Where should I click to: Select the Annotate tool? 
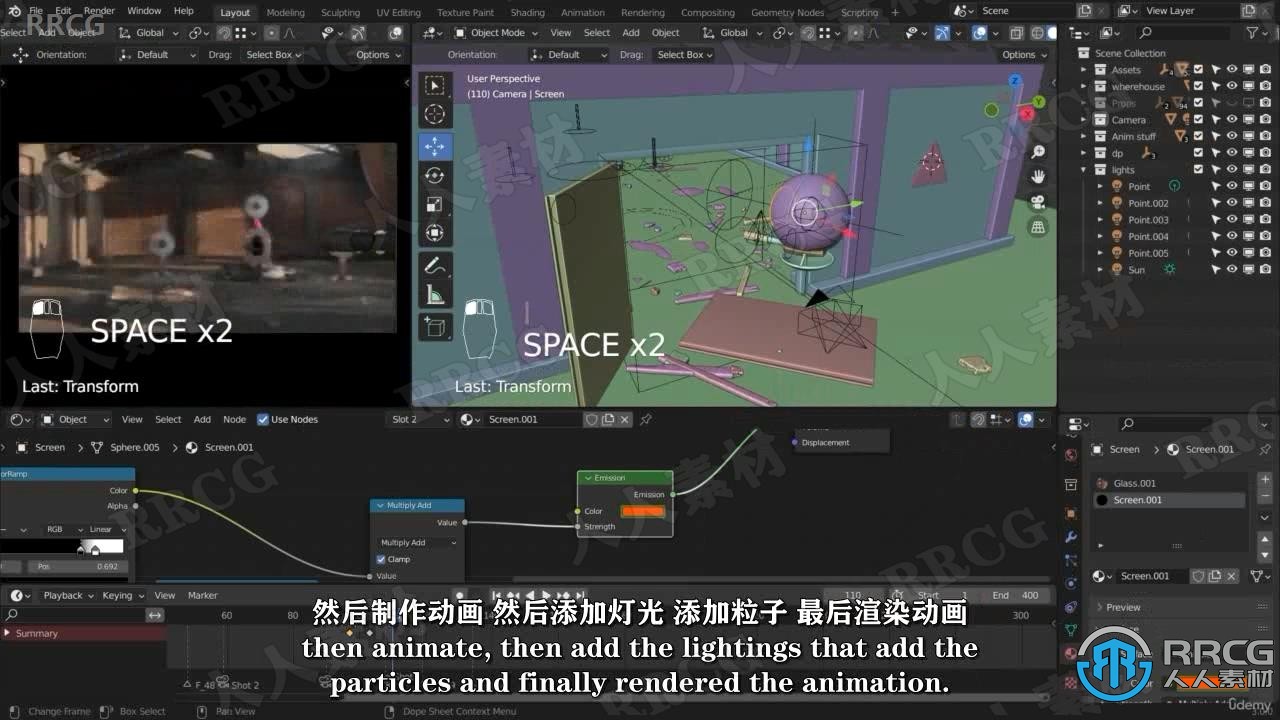(x=434, y=266)
